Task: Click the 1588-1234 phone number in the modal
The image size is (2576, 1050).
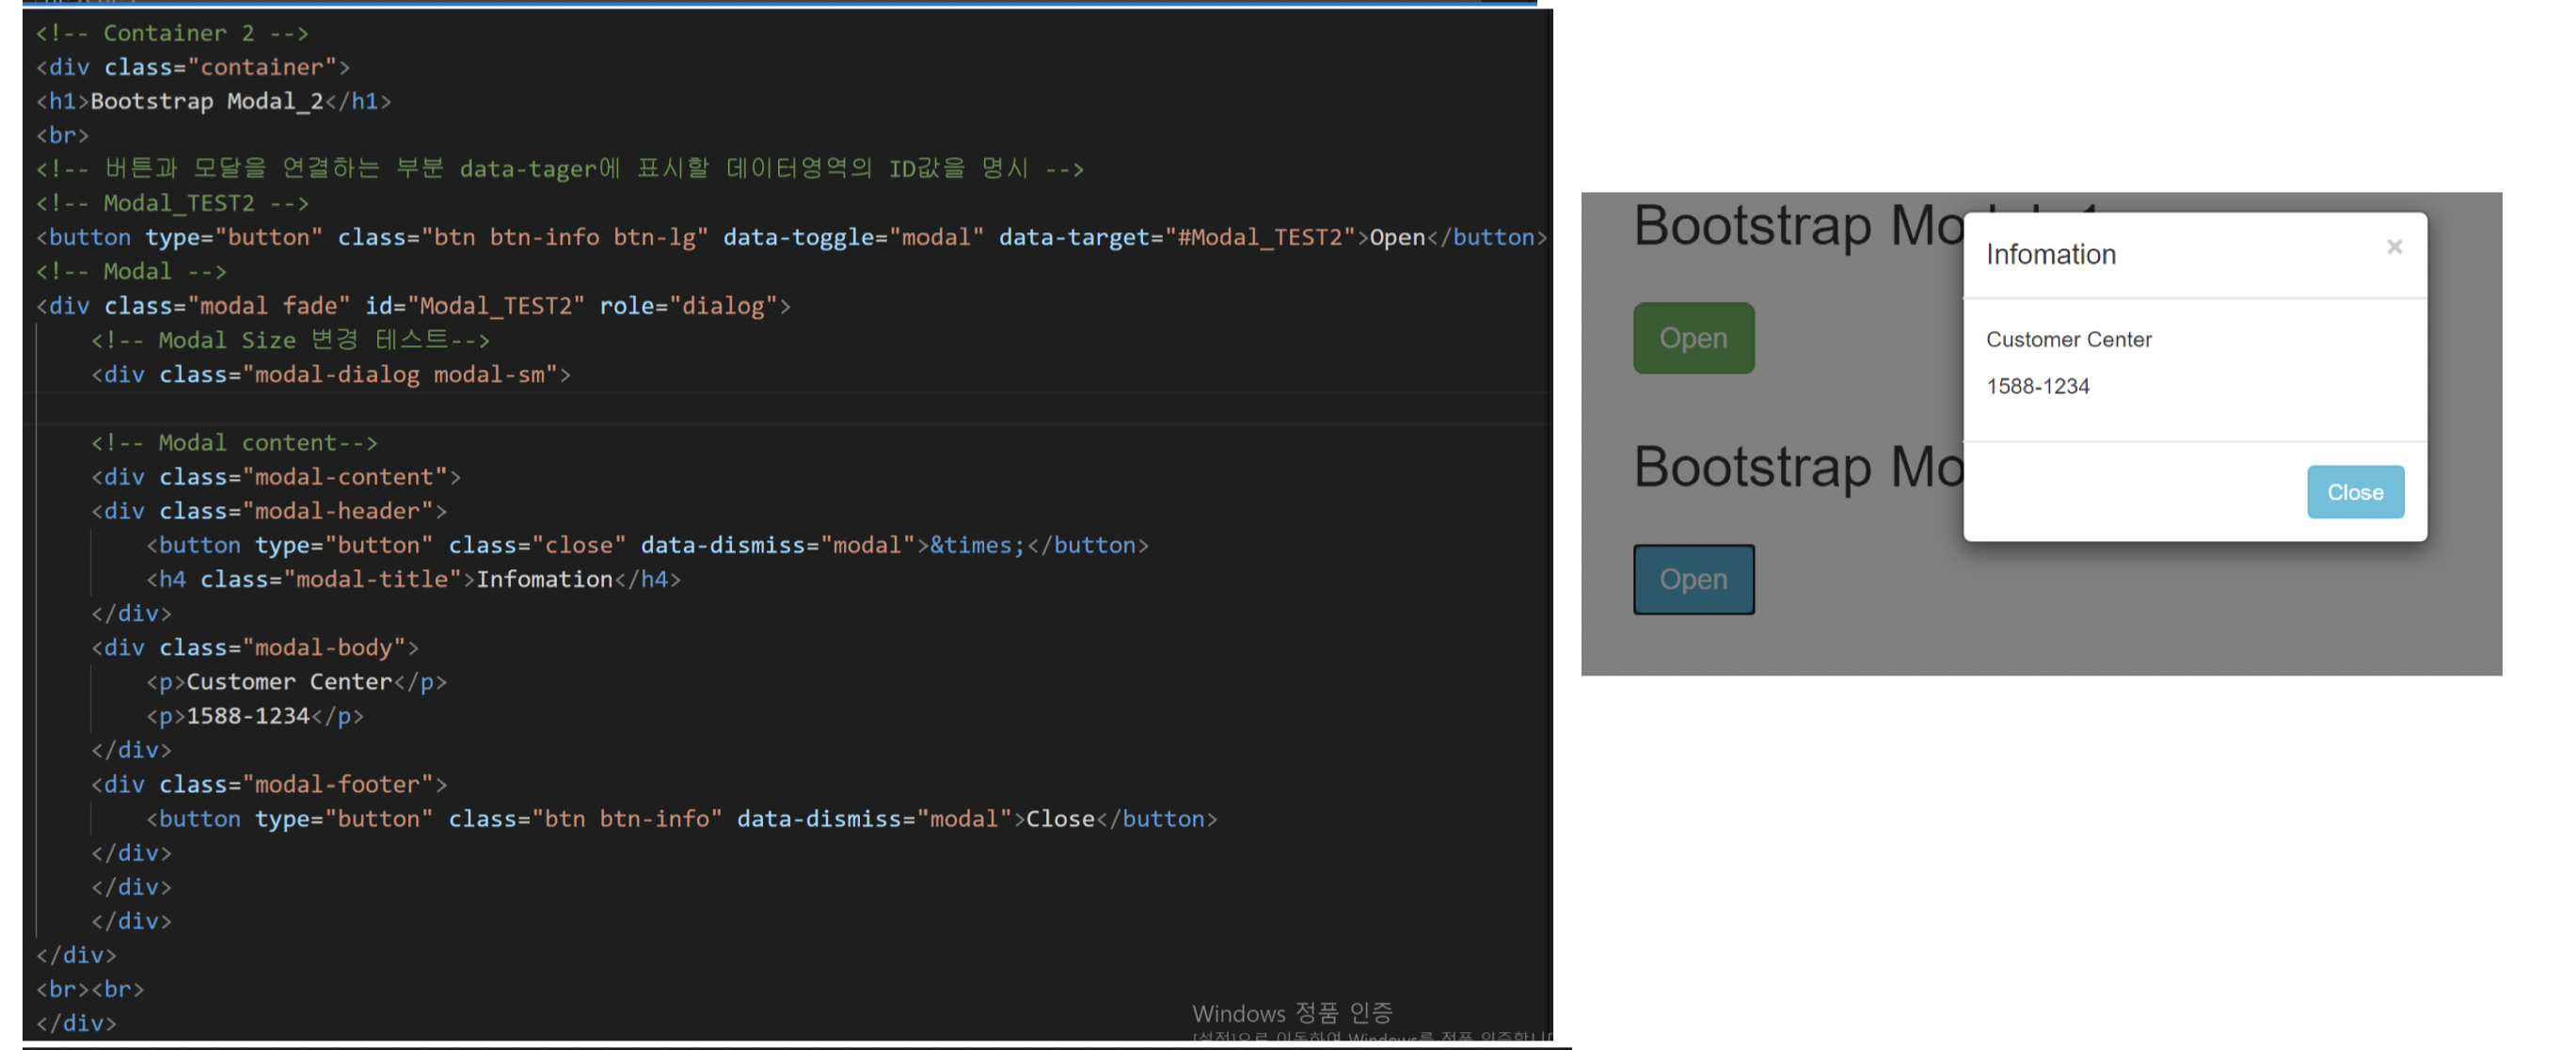Action: click(x=2037, y=386)
